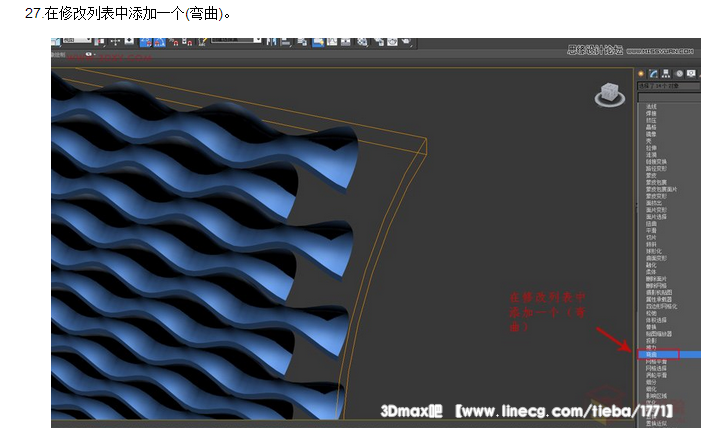Choose 法线 modifier from the list
This screenshot has width=702, height=428.
651,107
